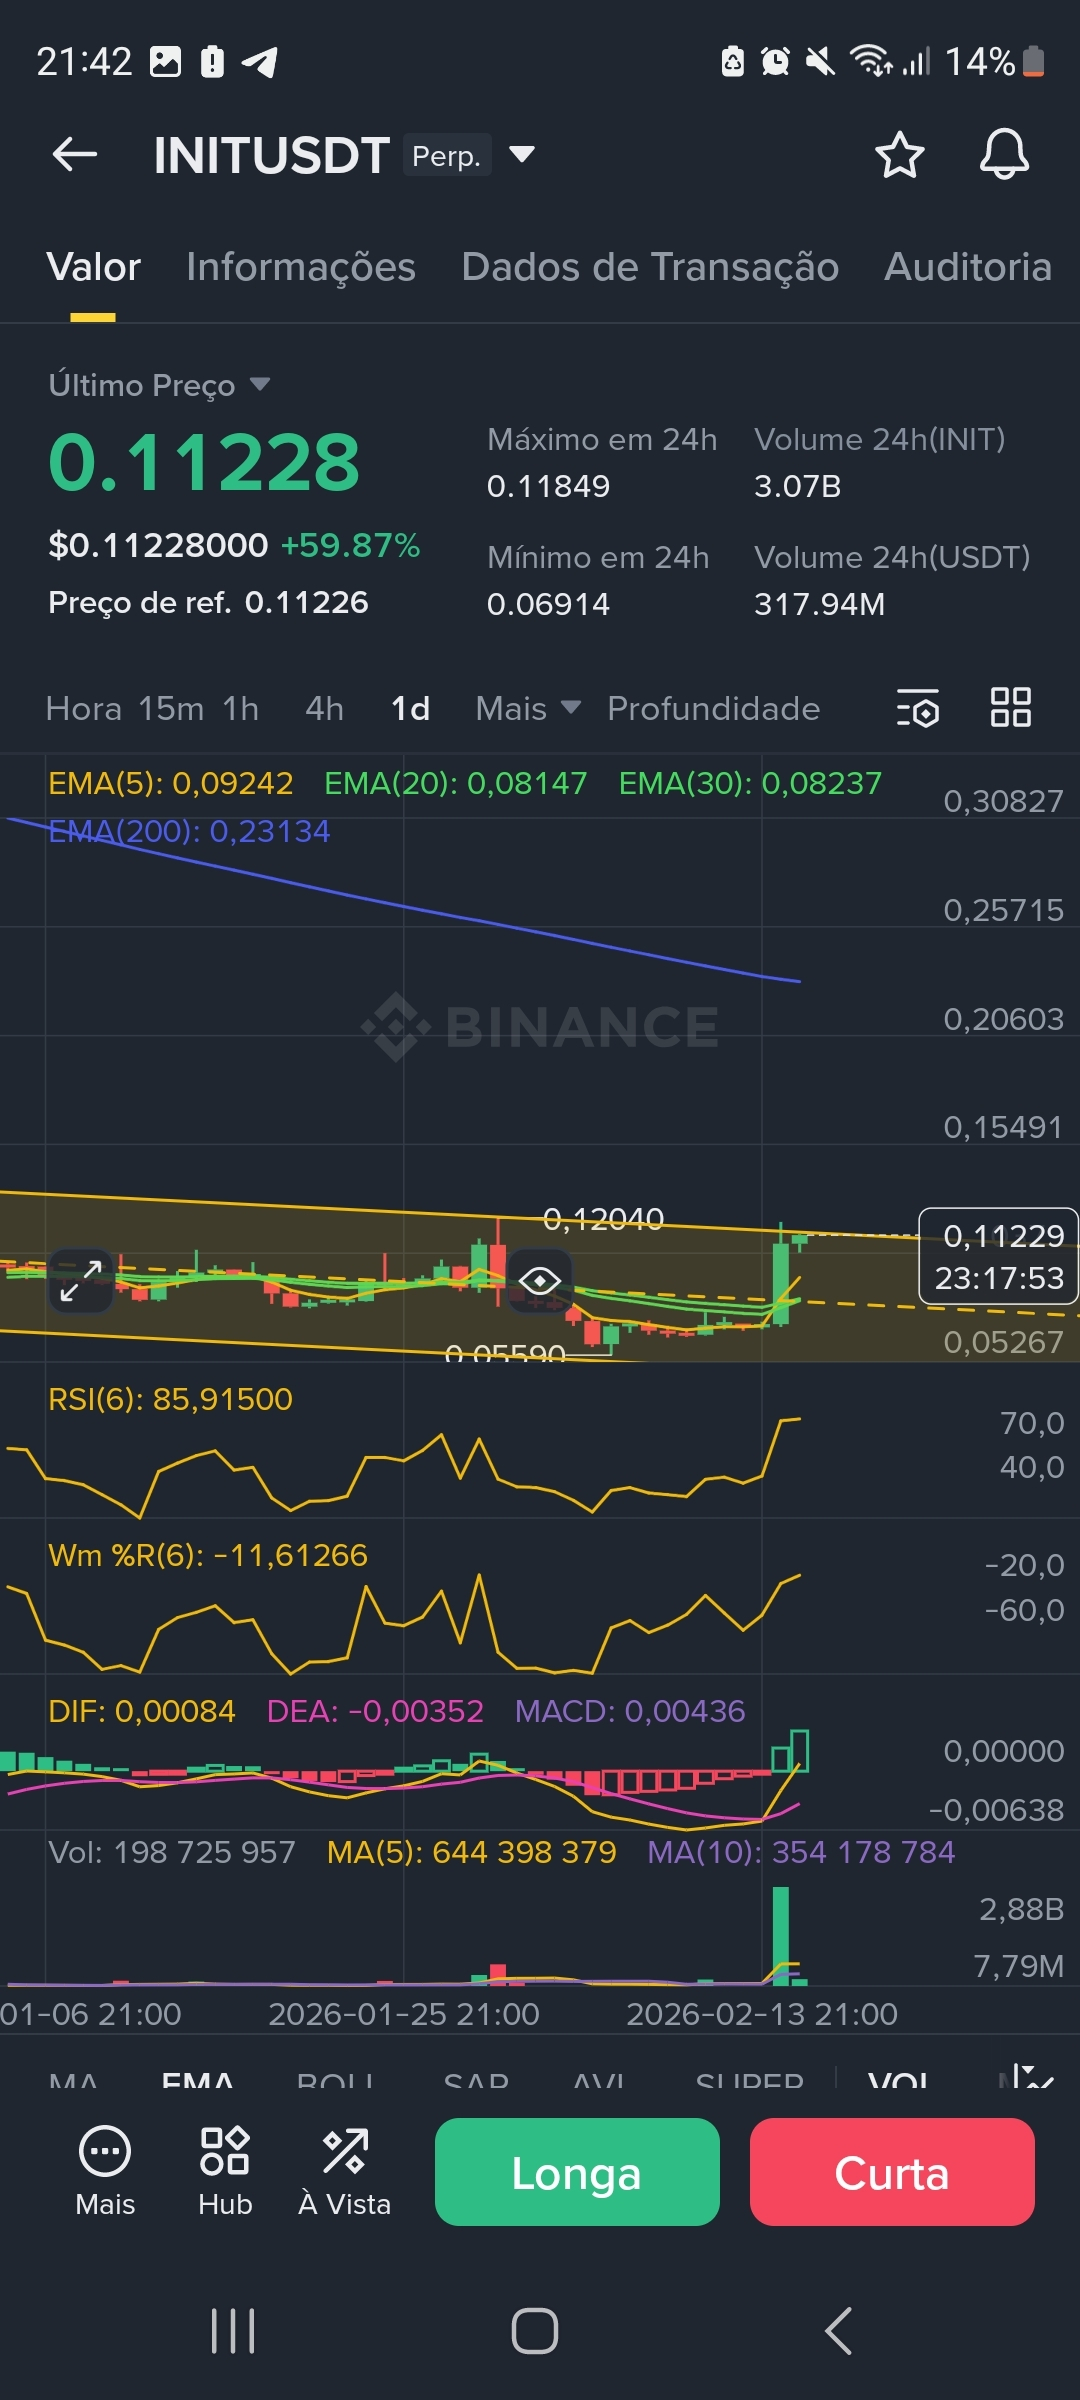The height and width of the screenshot is (2400, 1080).
Task: Tap the muted sound status icon
Action: [820, 62]
